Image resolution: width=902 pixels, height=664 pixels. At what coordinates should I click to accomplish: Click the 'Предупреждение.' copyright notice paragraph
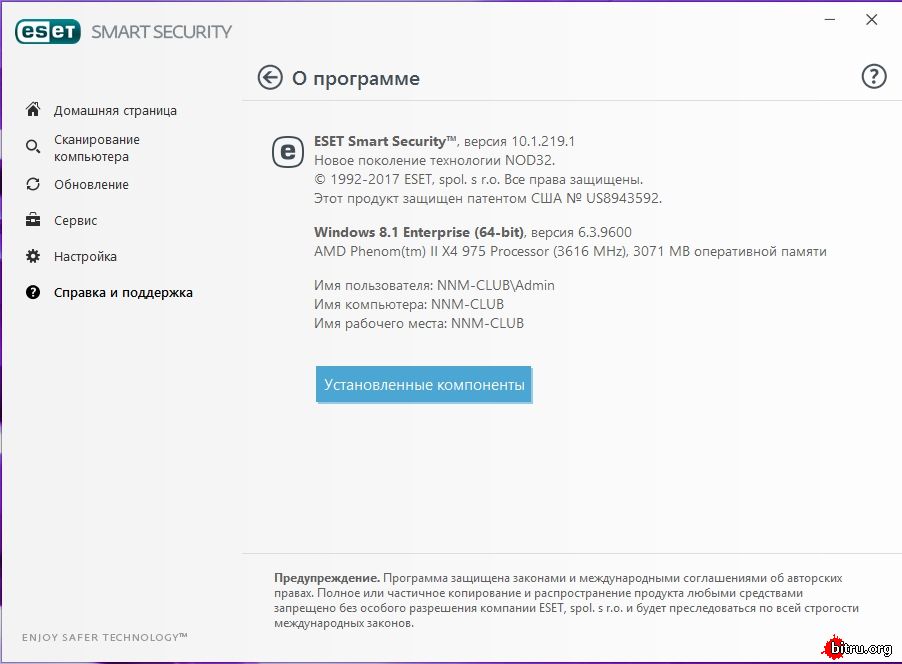click(x=566, y=600)
